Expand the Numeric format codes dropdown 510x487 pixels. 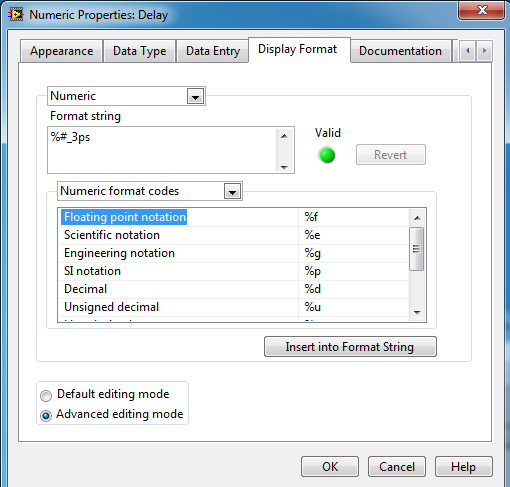tap(232, 192)
